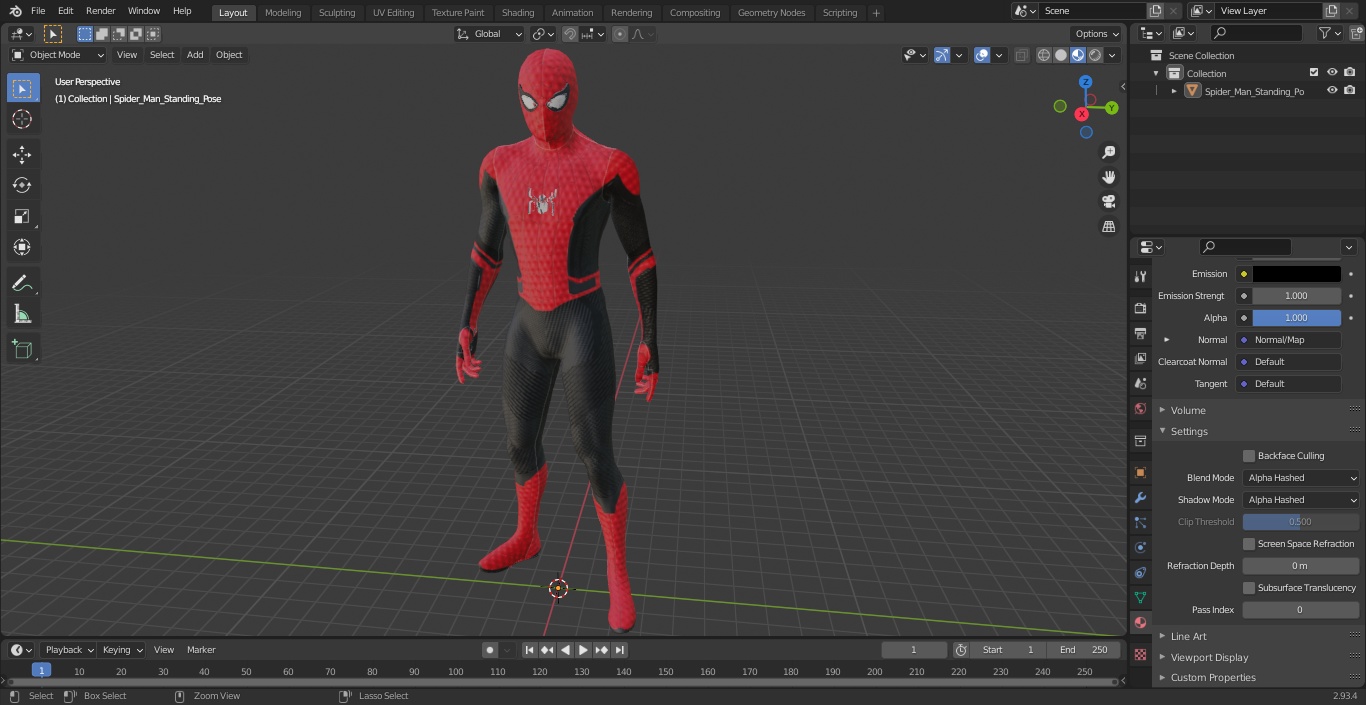Click the End frame 250 field
The image size is (1366, 705).
(x=1084, y=650)
